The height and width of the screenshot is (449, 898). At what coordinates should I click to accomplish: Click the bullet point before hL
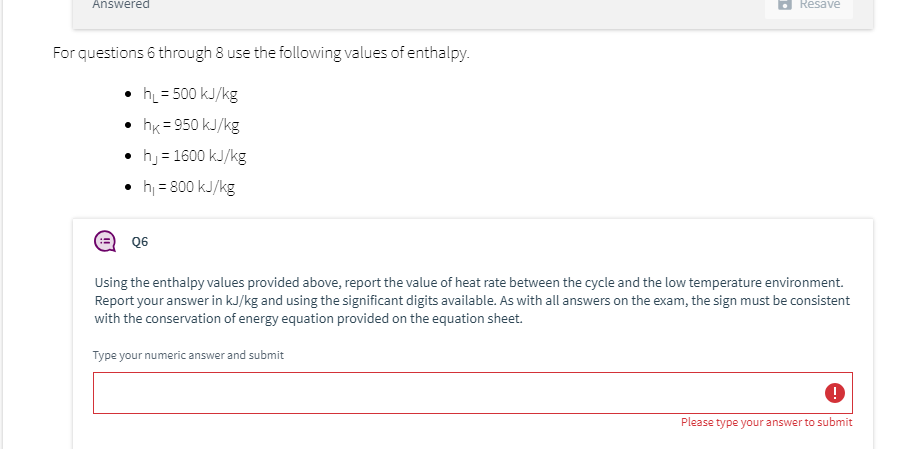point(128,94)
